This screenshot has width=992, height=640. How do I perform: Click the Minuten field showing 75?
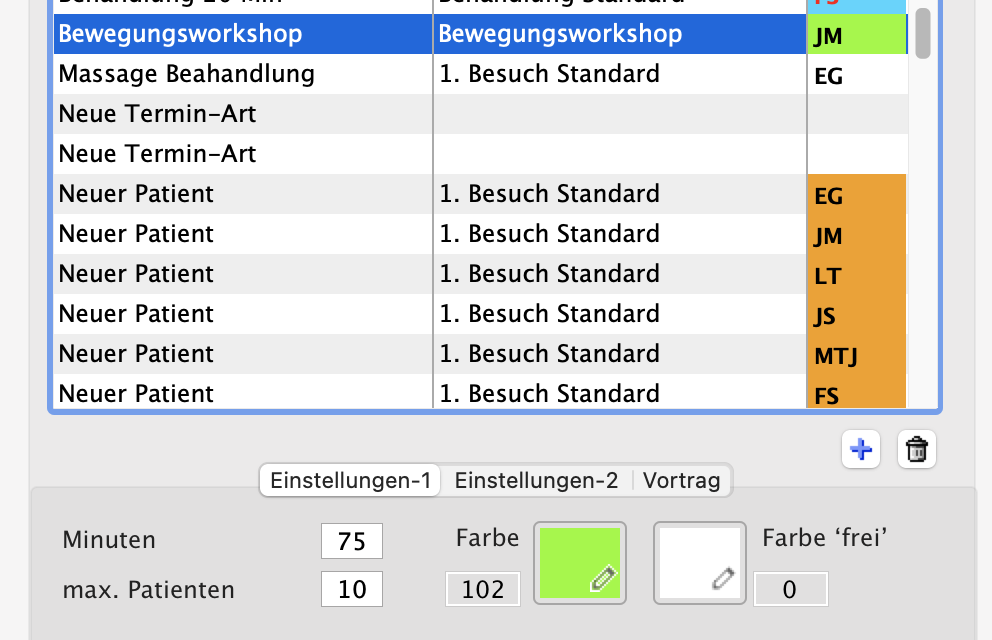[351, 541]
